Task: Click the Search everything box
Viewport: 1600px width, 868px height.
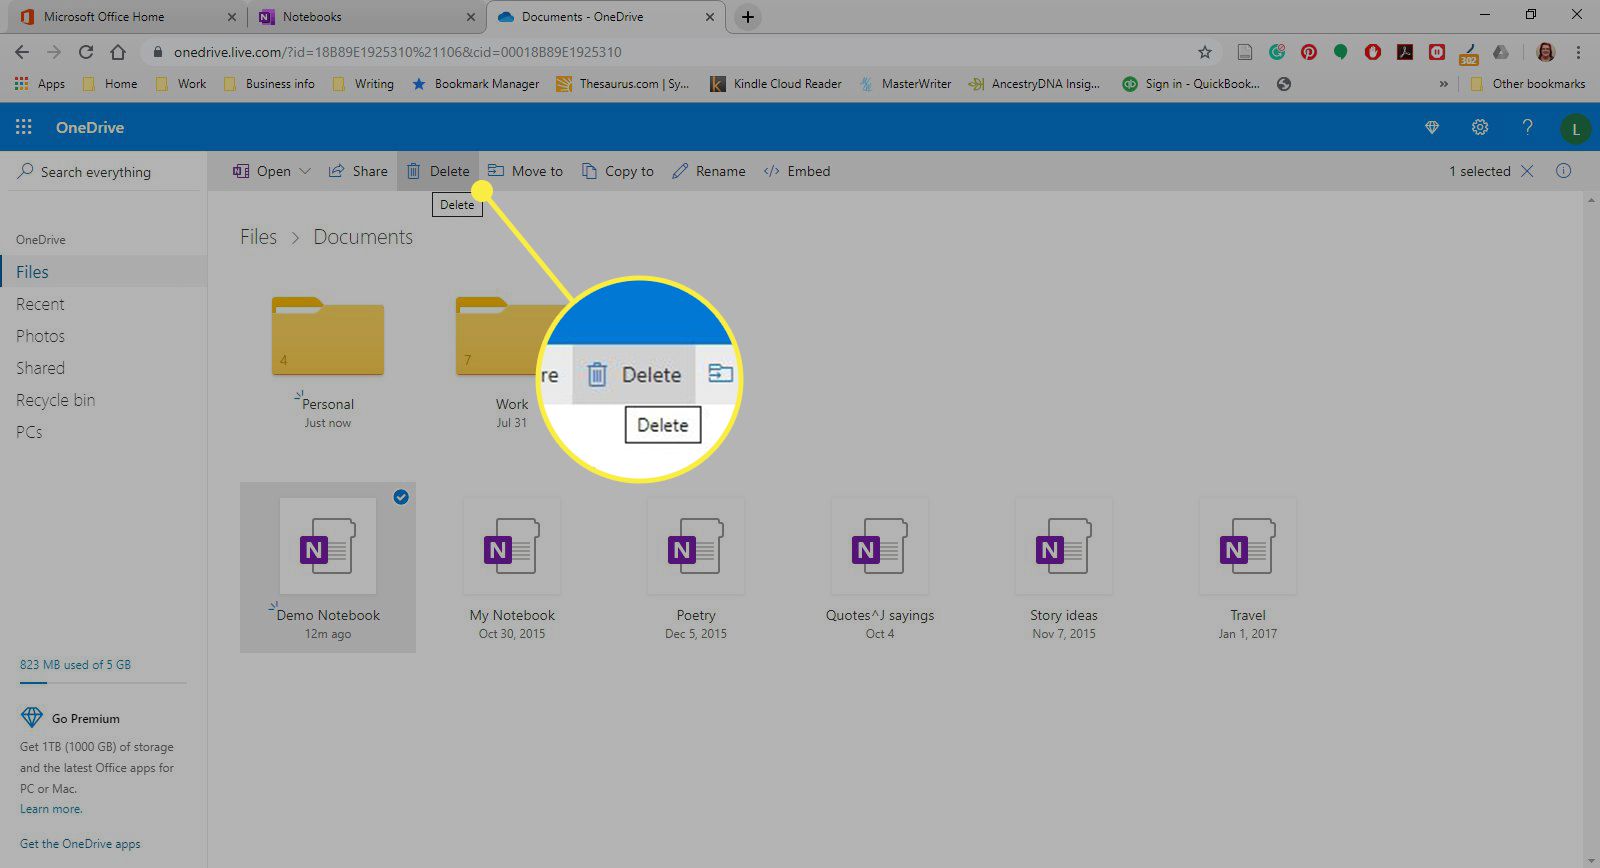Action: coord(104,172)
